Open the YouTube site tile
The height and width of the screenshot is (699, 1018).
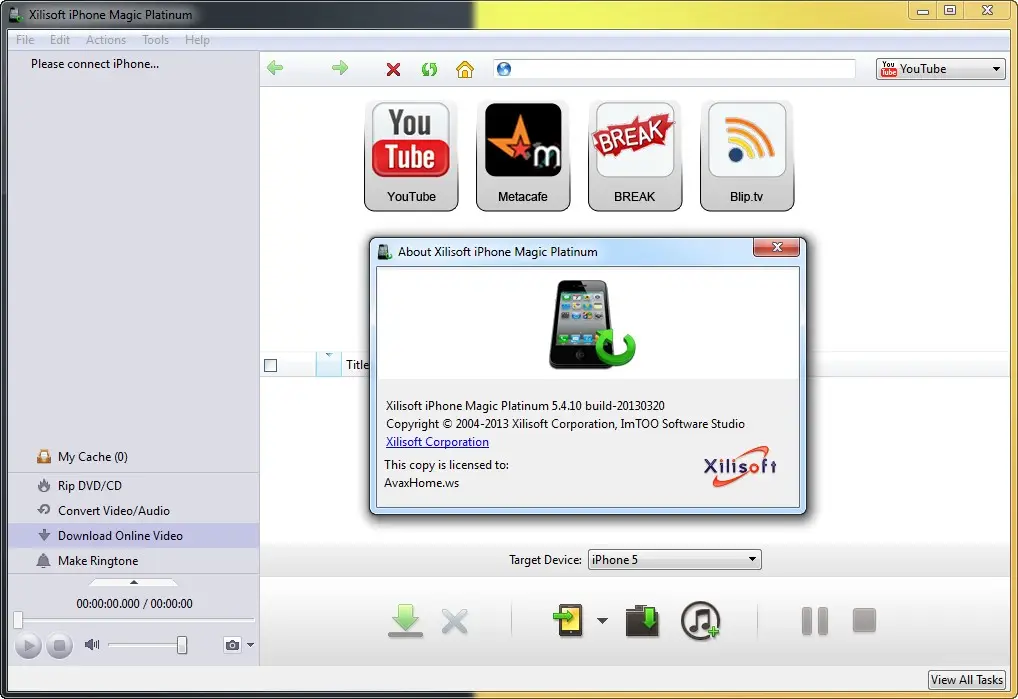tap(411, 156)
